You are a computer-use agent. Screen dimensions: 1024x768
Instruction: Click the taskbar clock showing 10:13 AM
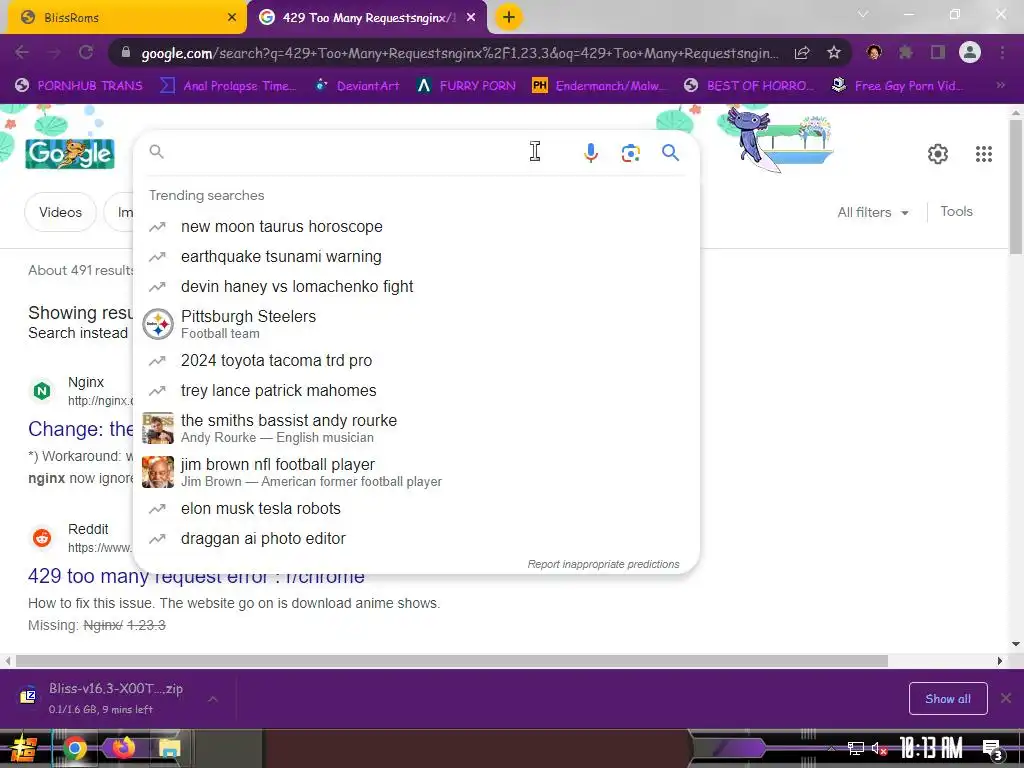coord(931,748)
